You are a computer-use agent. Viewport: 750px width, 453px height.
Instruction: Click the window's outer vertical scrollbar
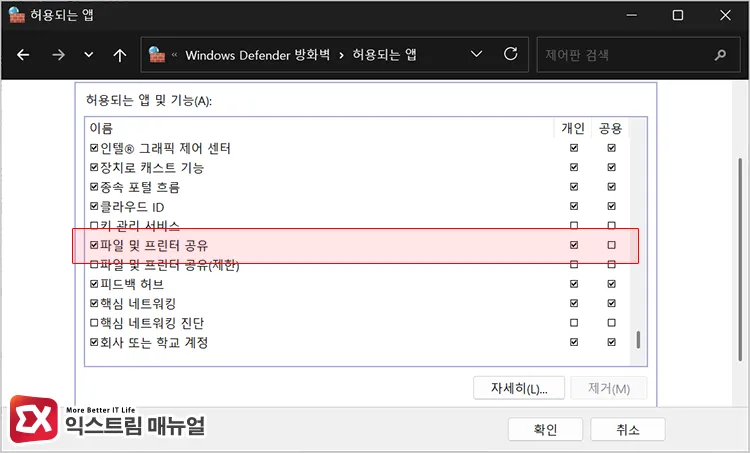click(740, 261)
